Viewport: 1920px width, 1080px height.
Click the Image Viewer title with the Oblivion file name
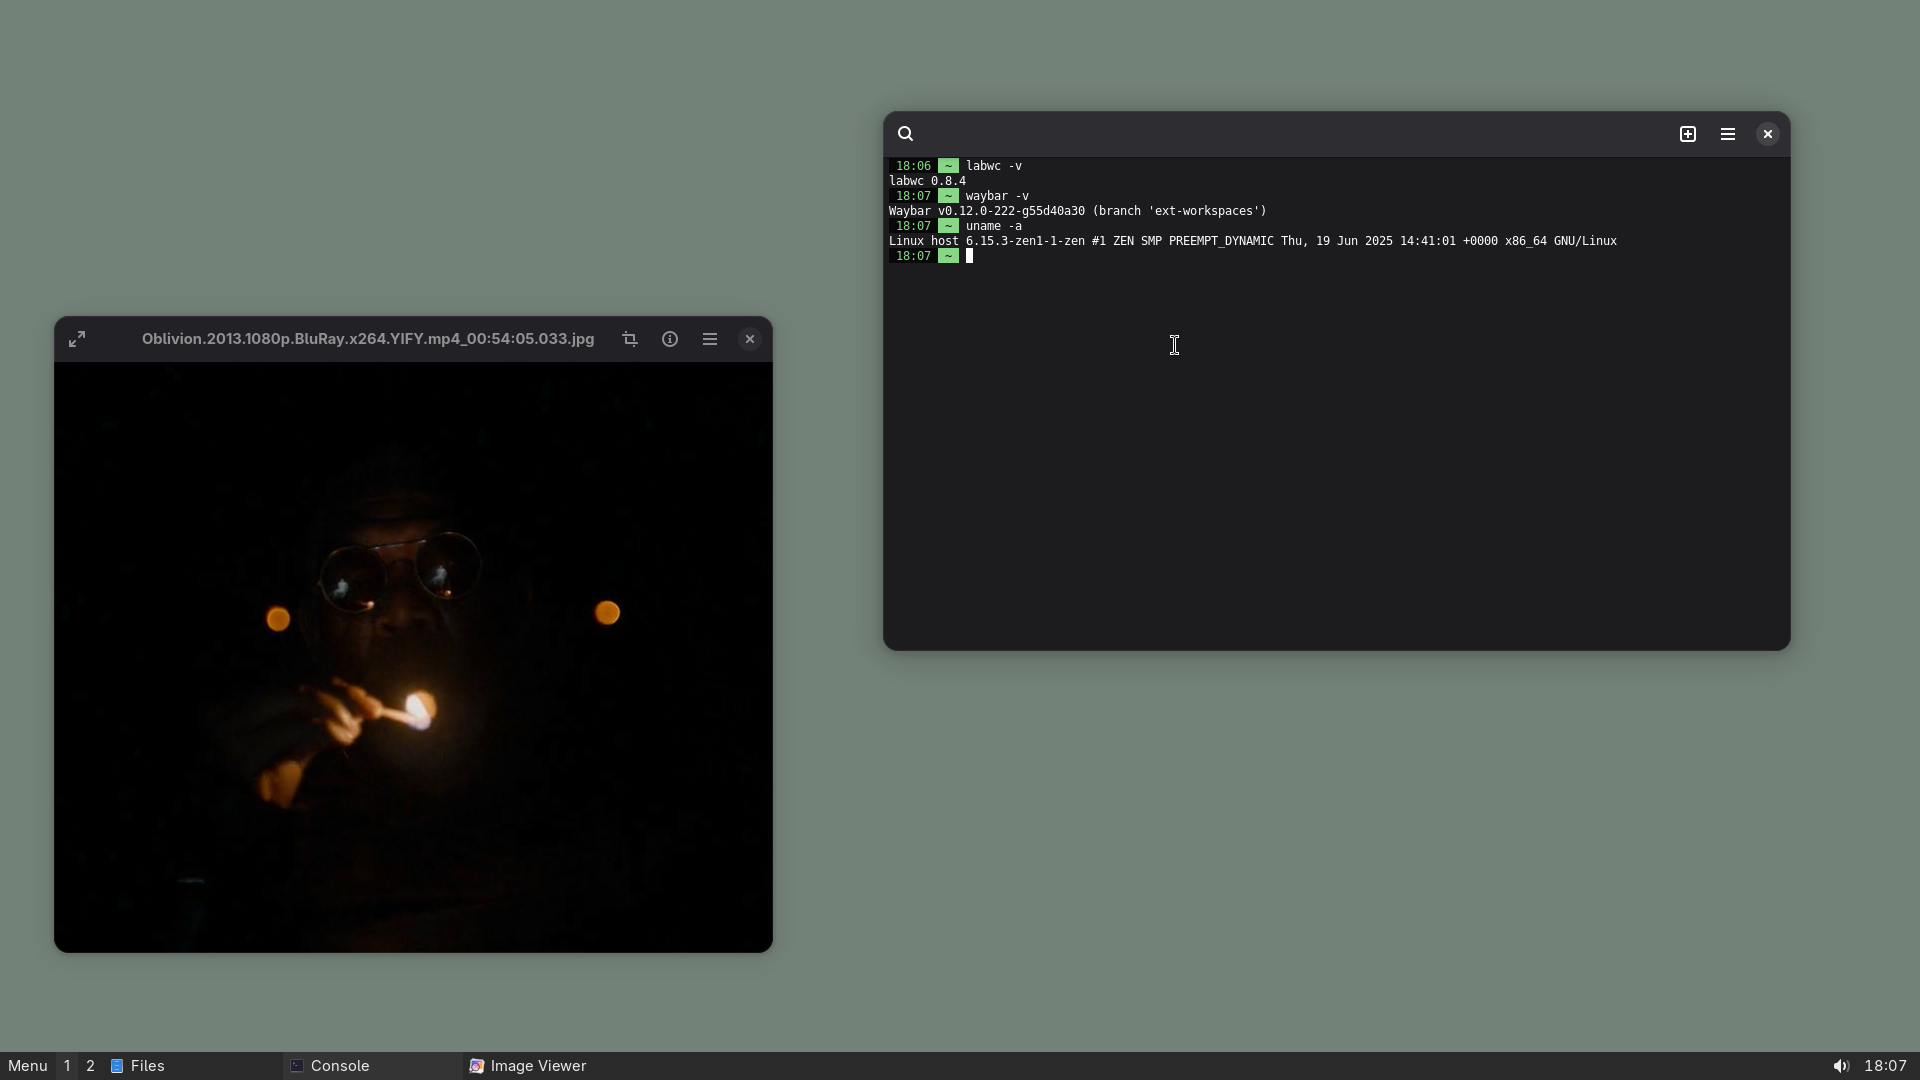pos(368,339)
